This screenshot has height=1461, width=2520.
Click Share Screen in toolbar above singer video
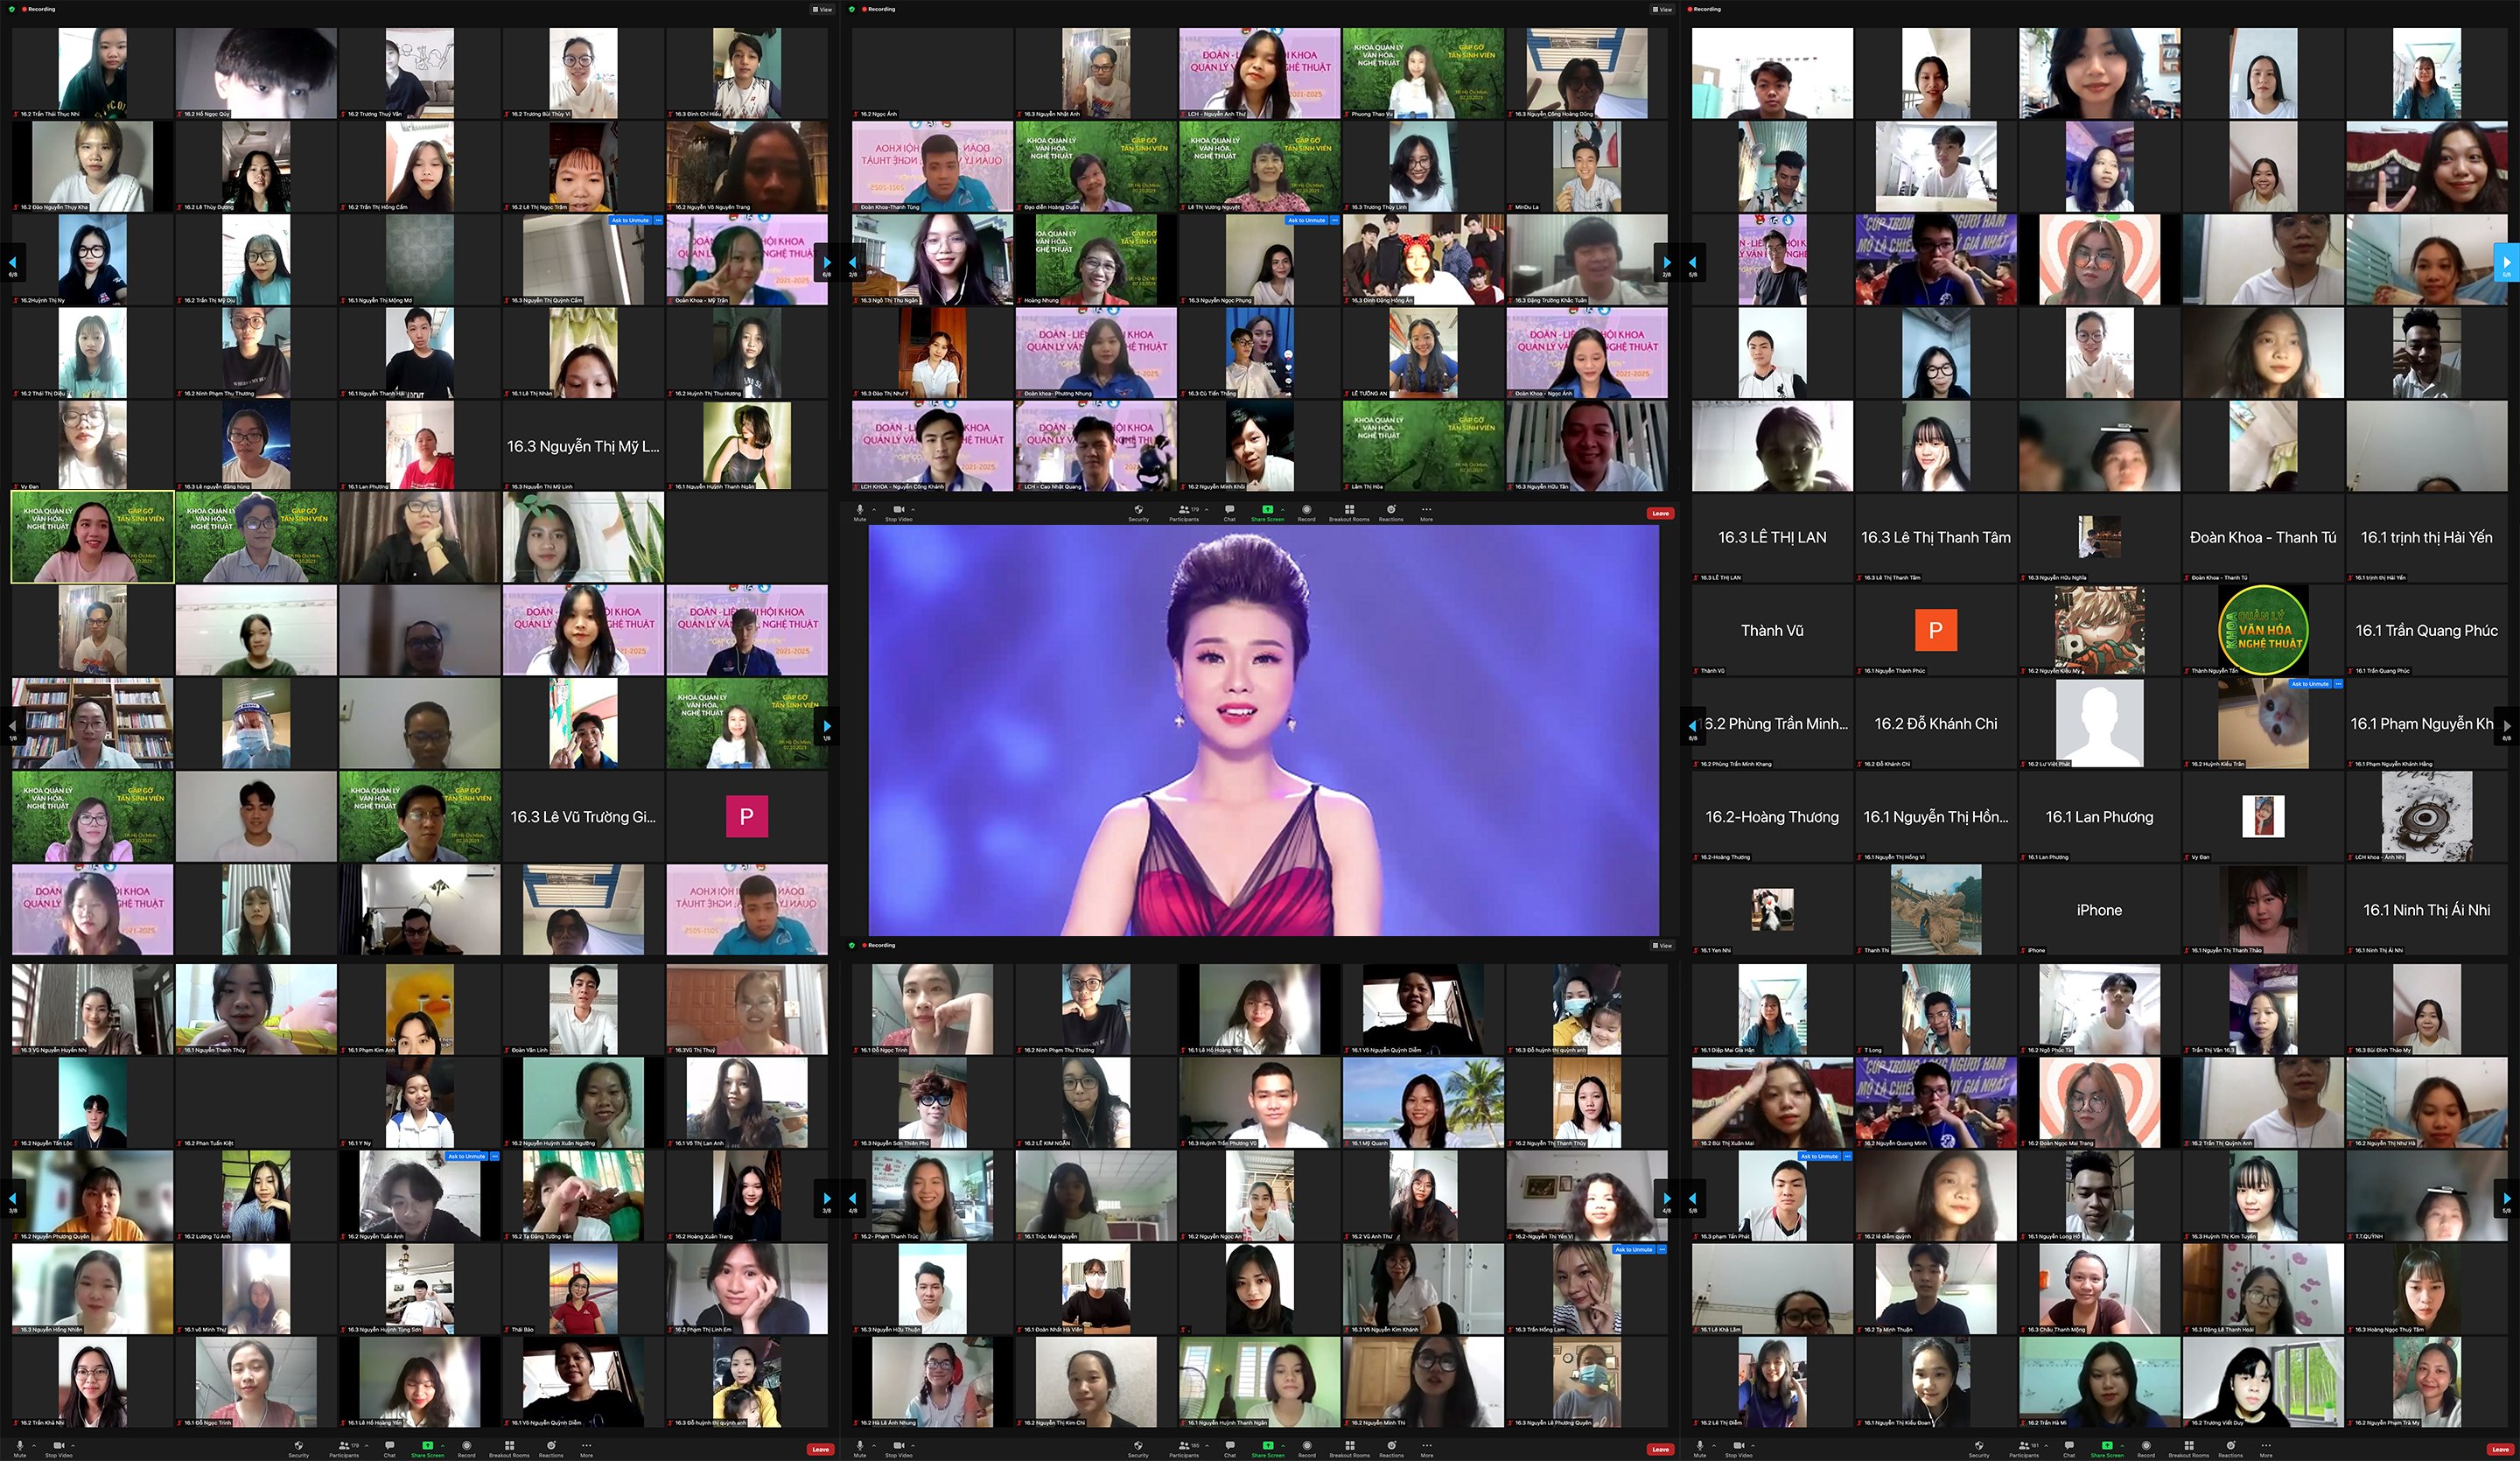tap(1267, 511)
